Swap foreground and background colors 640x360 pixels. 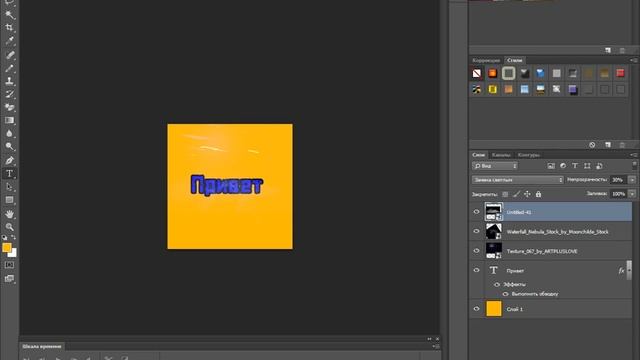click(x=13, y=237)
